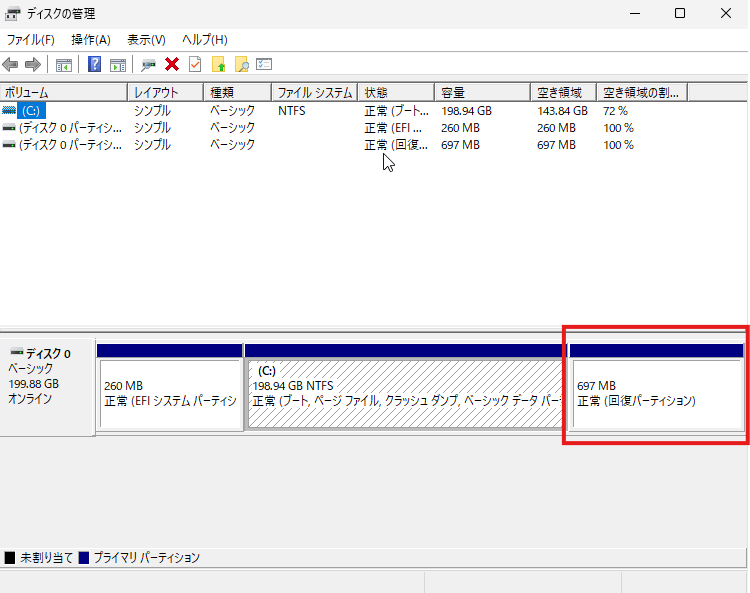Minimize the Disk Management window
Viewport: 750px width, 593px height.
pos(635,13)
